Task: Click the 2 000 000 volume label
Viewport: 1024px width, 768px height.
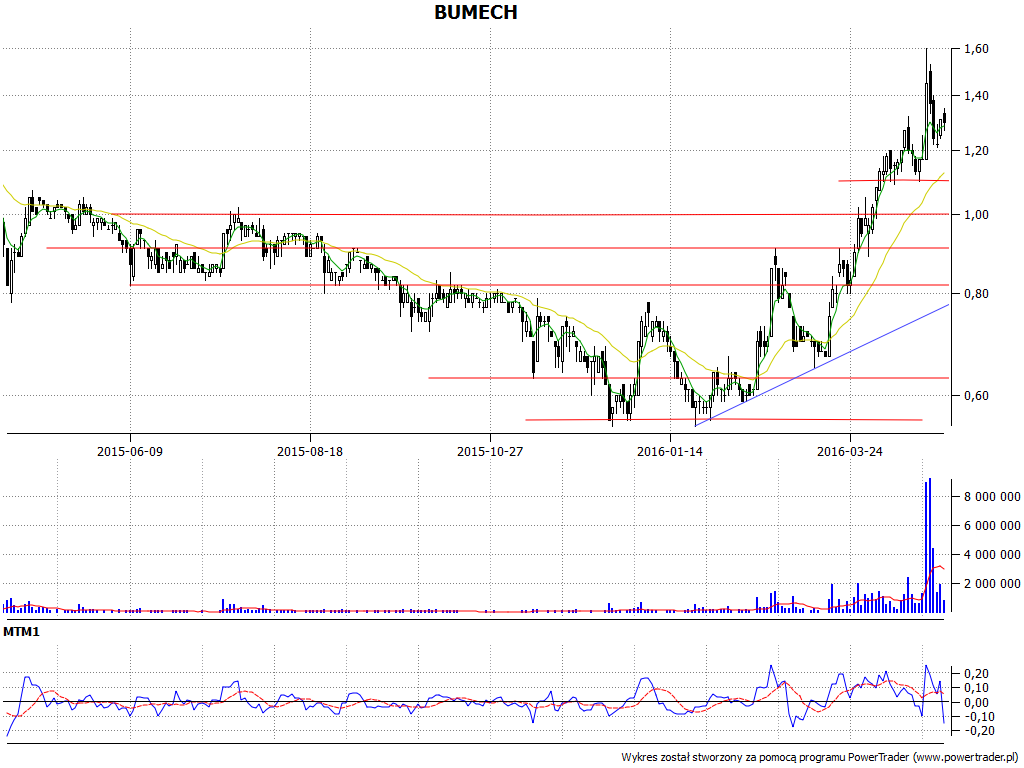Action: (x=991, y=584)
